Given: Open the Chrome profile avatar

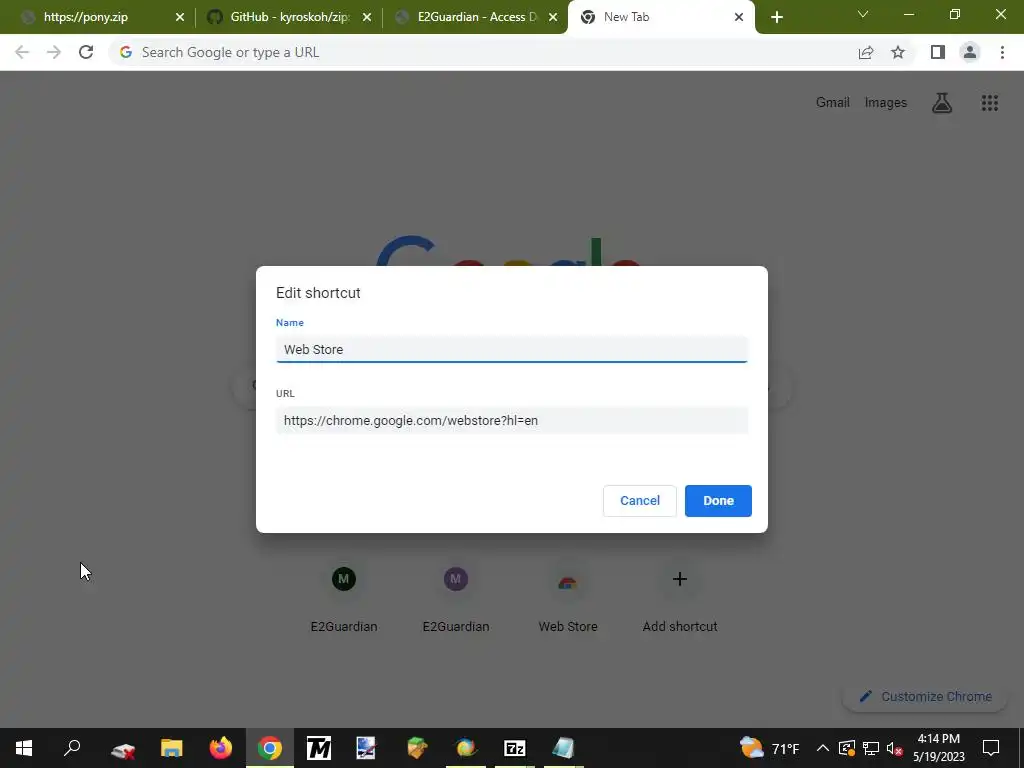Looking at the screenshot, I should coord(970,52).
